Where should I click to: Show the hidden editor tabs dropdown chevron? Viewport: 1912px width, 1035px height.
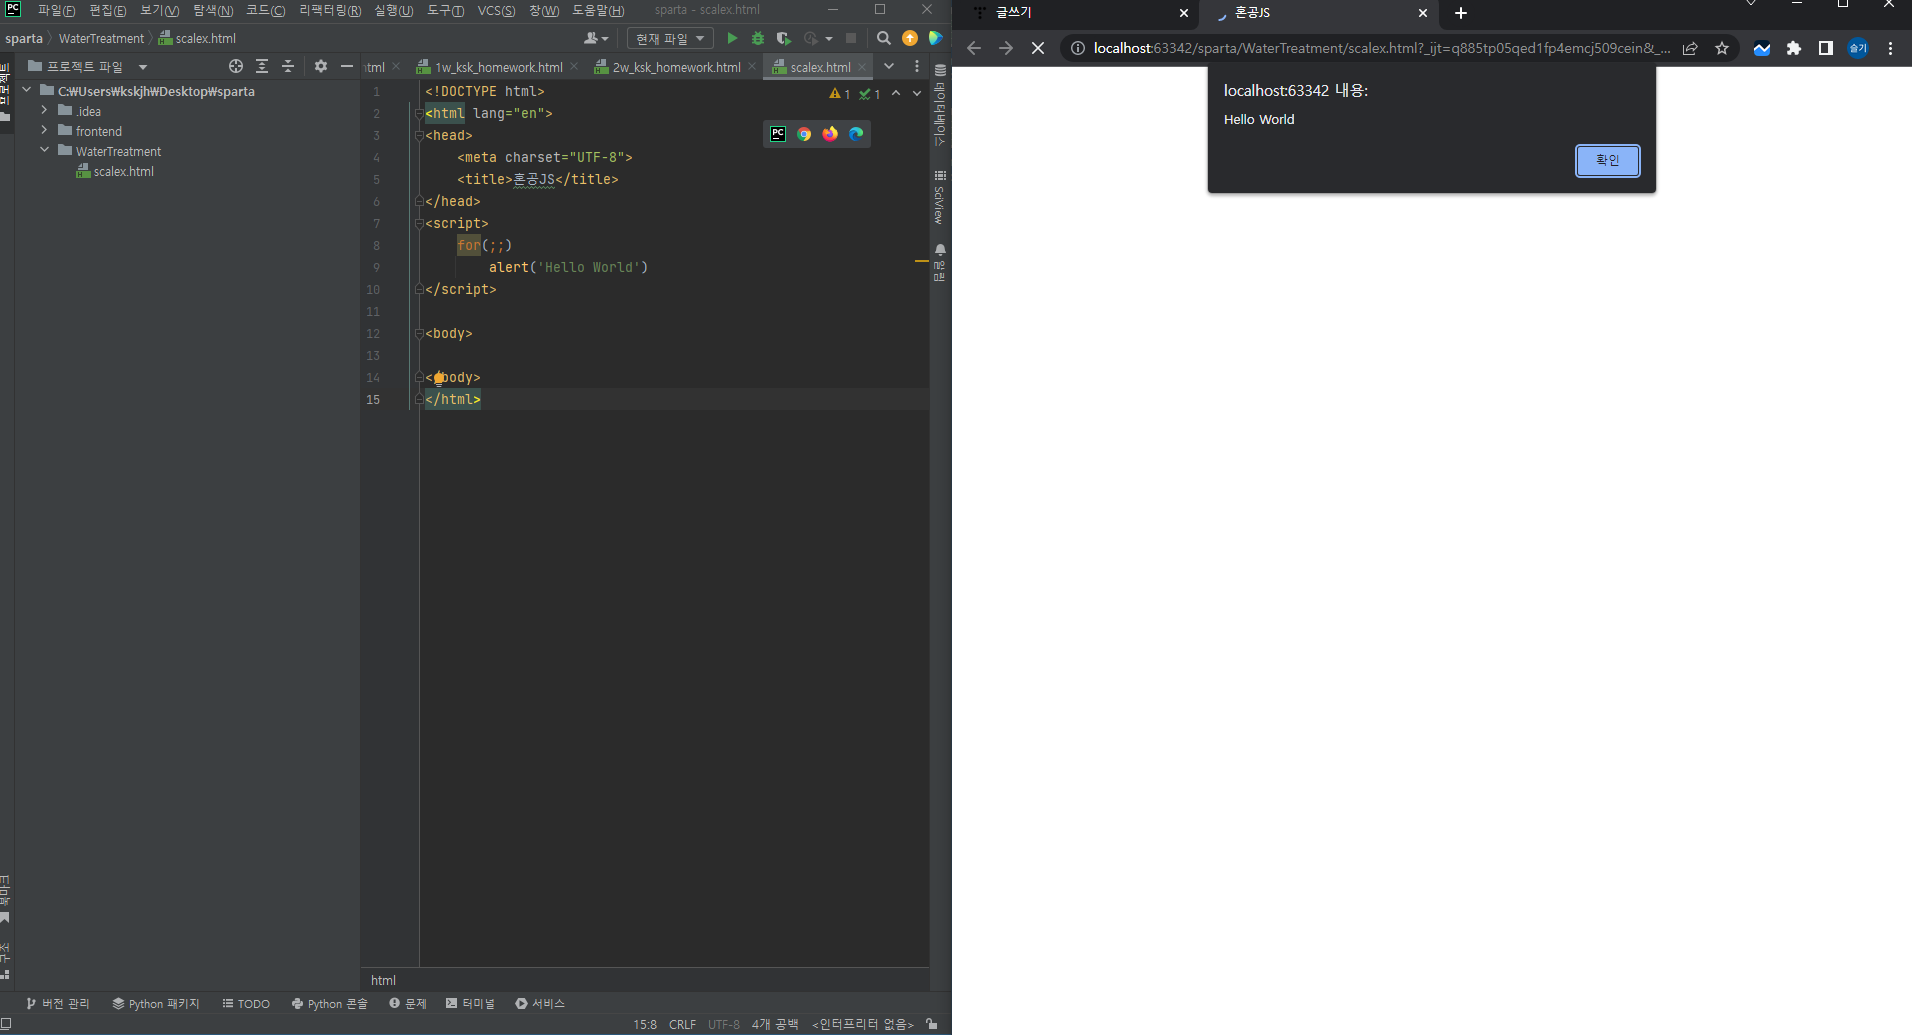[x=889, y=66]
